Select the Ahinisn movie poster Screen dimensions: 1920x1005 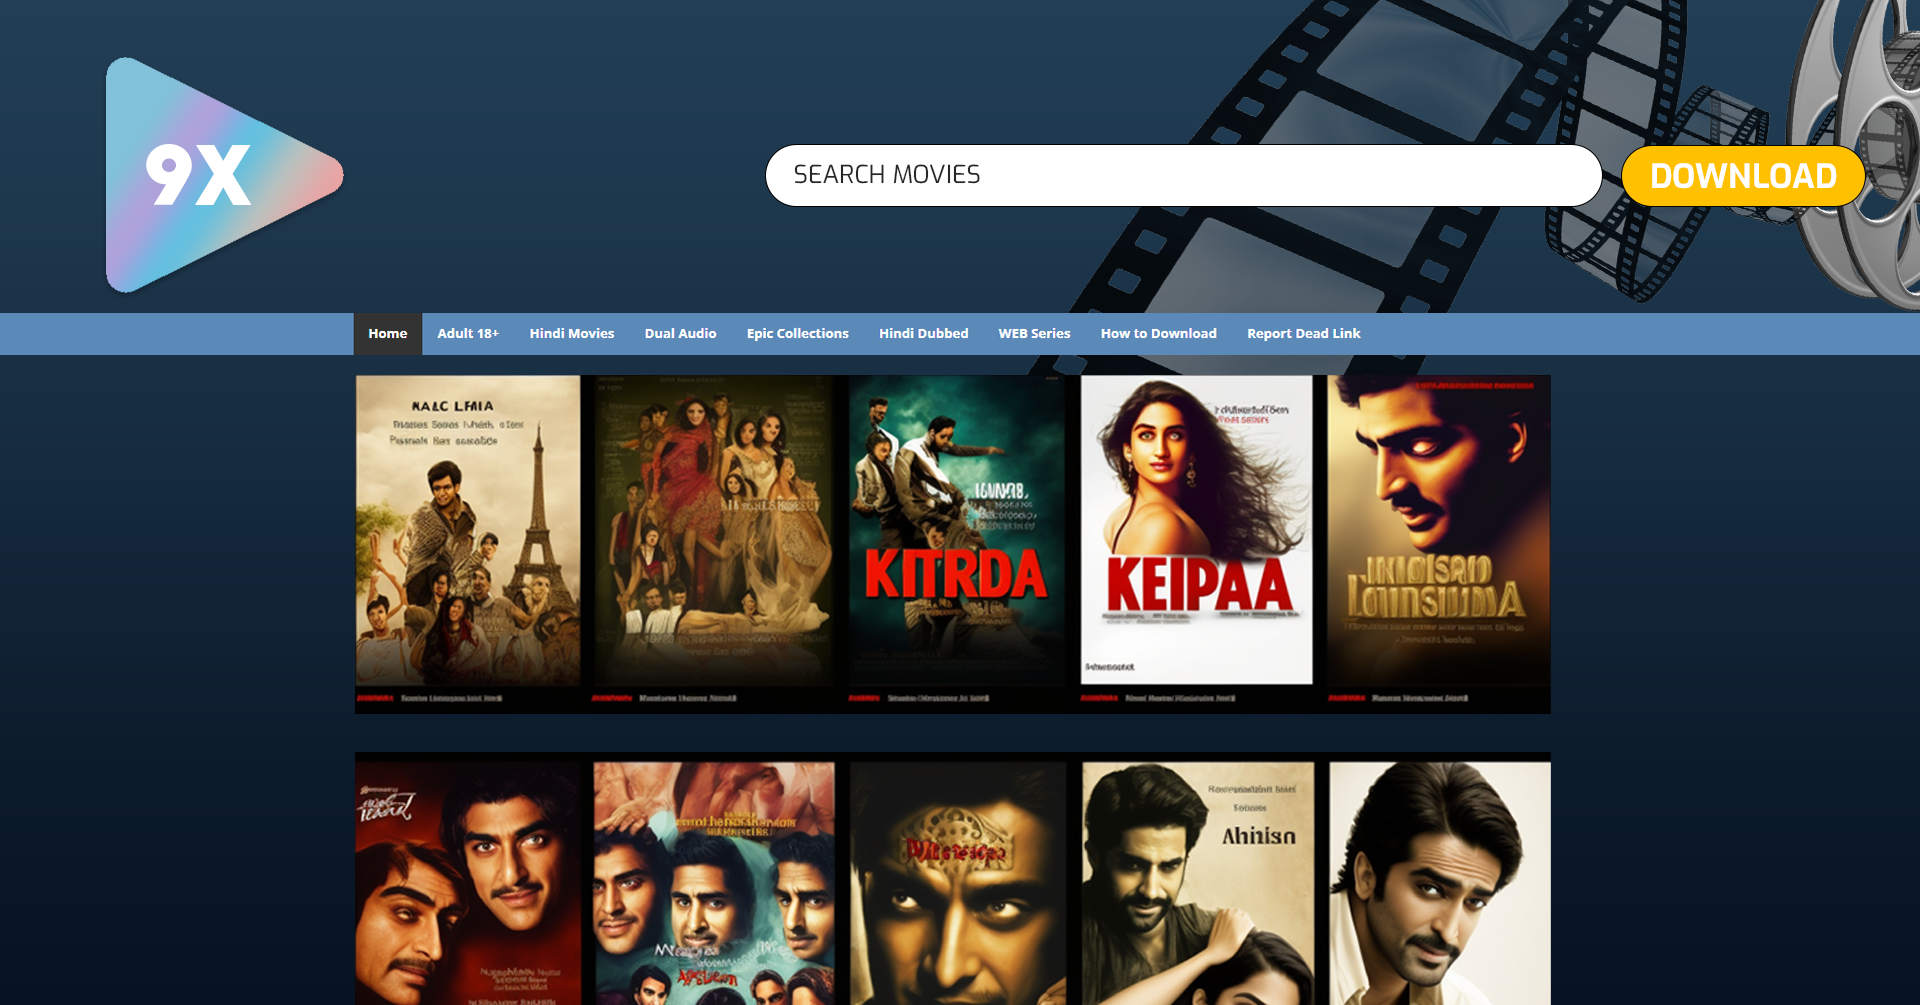(x=1198, y=883)
